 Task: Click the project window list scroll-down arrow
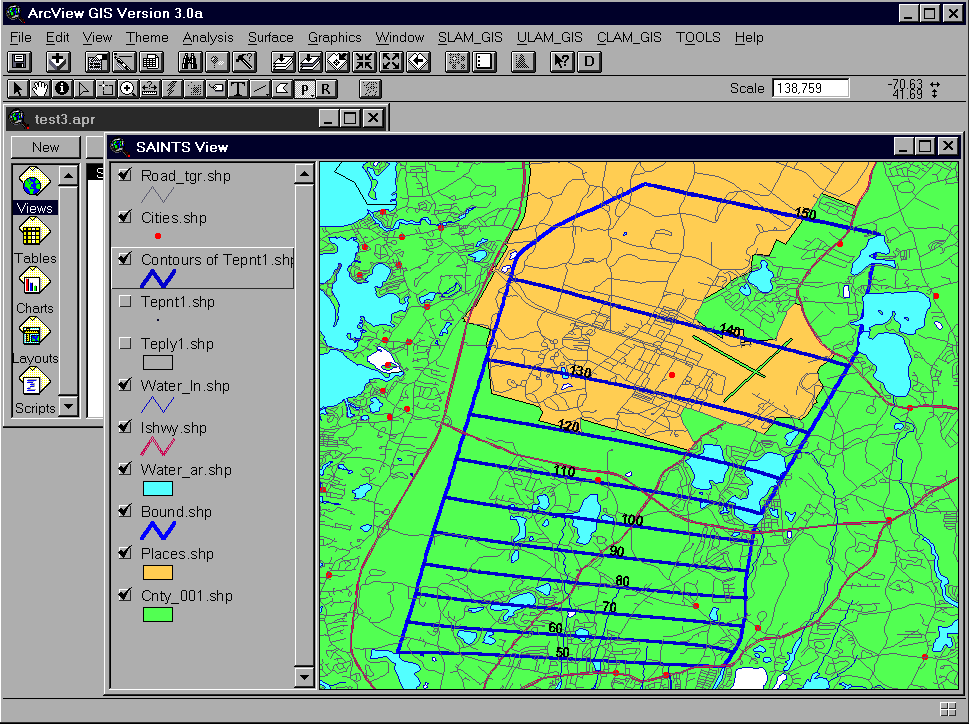pyautogui.click(x=68, y=406)
